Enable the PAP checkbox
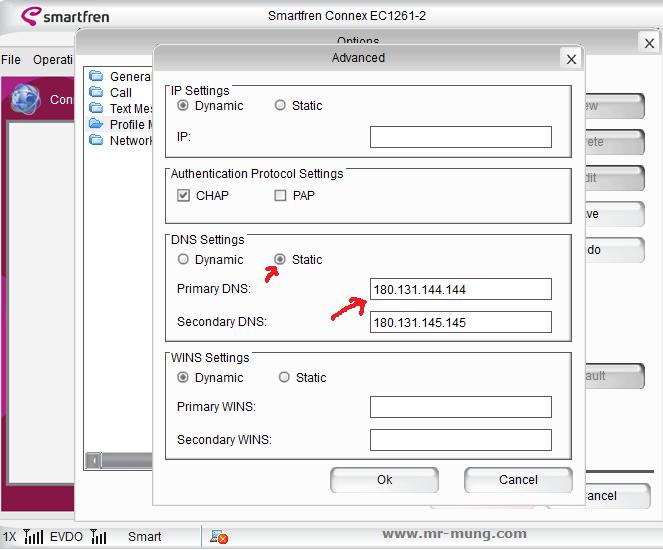Screen dimensions: 663x550 tap(280, 195)
